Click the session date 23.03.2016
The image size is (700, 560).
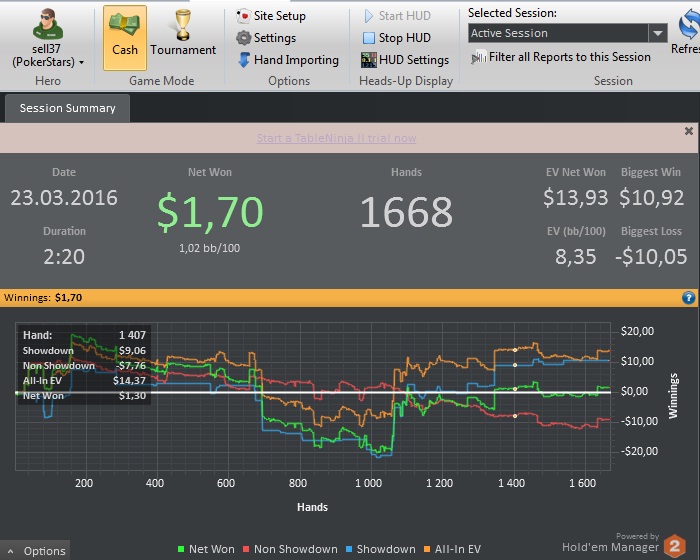(64, 198)
